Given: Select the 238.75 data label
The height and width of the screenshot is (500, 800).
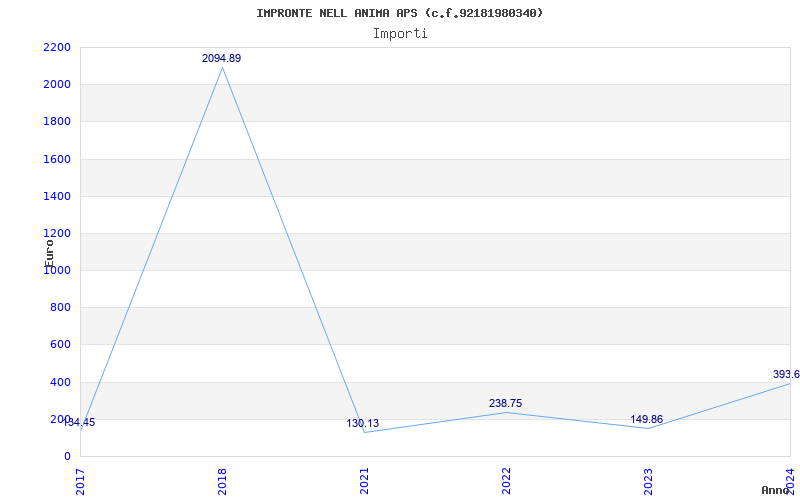Looking at the screenshot, I should coord(506,404).
